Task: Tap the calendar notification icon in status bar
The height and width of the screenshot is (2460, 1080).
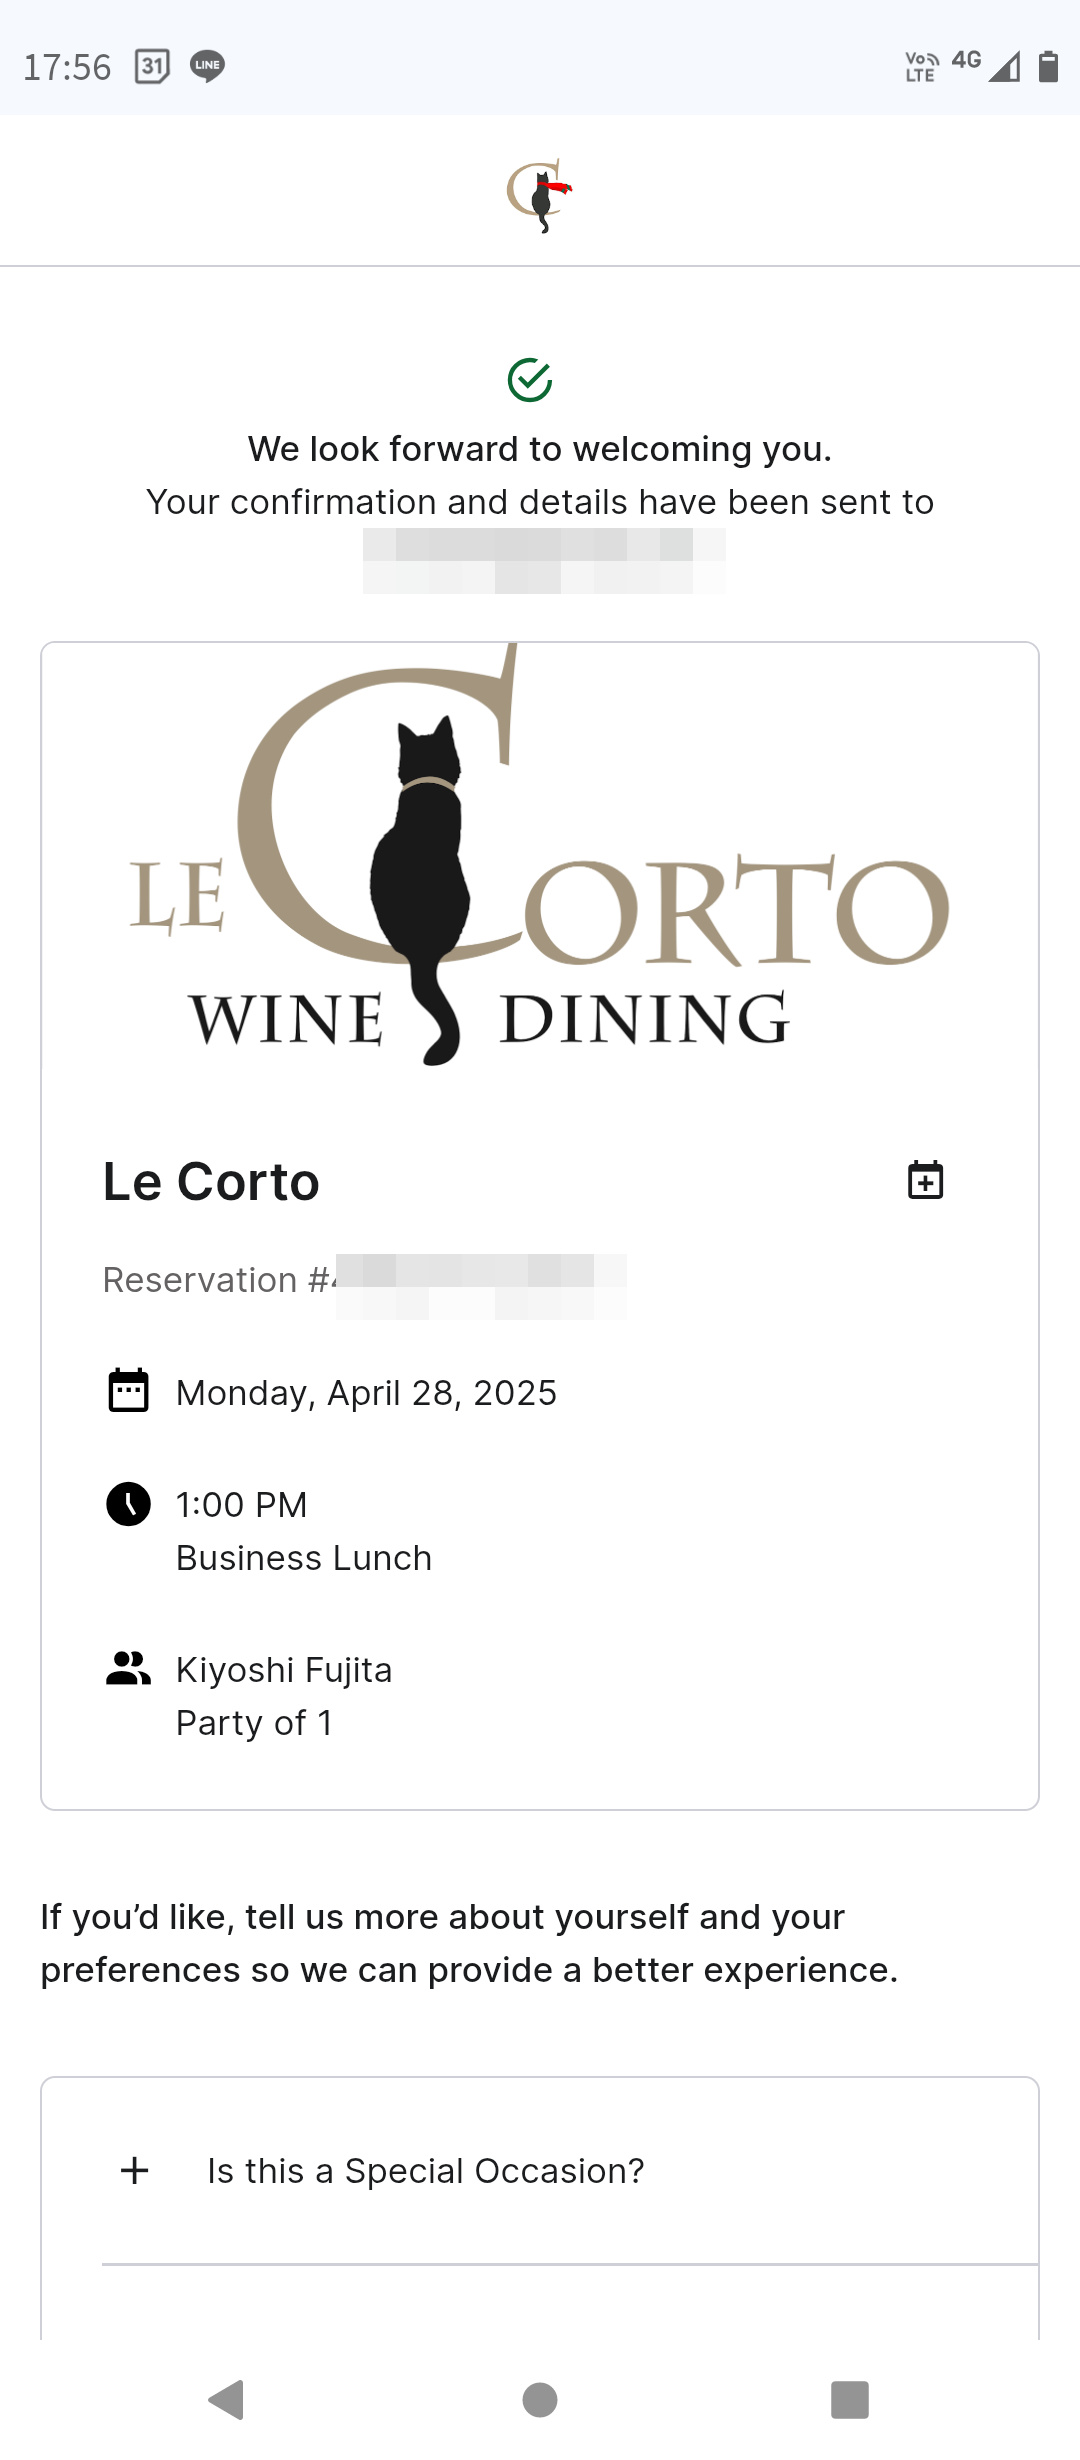Action: tap(152, 66)
